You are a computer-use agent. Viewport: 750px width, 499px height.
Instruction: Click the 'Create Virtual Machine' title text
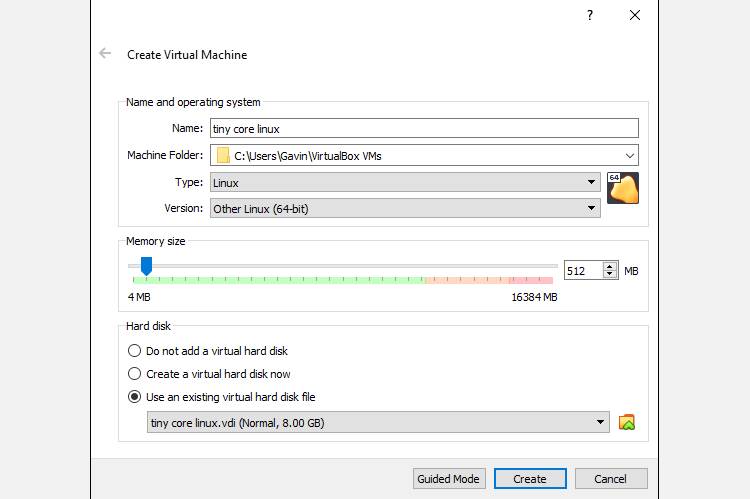coord(187,55)
